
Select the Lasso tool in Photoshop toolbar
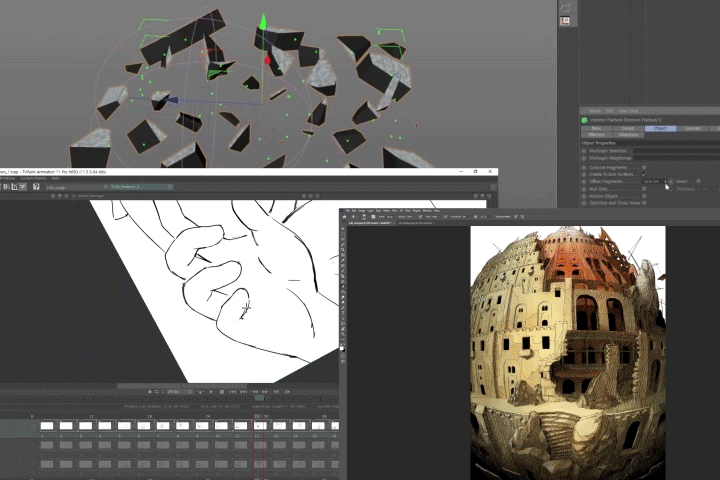pos(343,239)
